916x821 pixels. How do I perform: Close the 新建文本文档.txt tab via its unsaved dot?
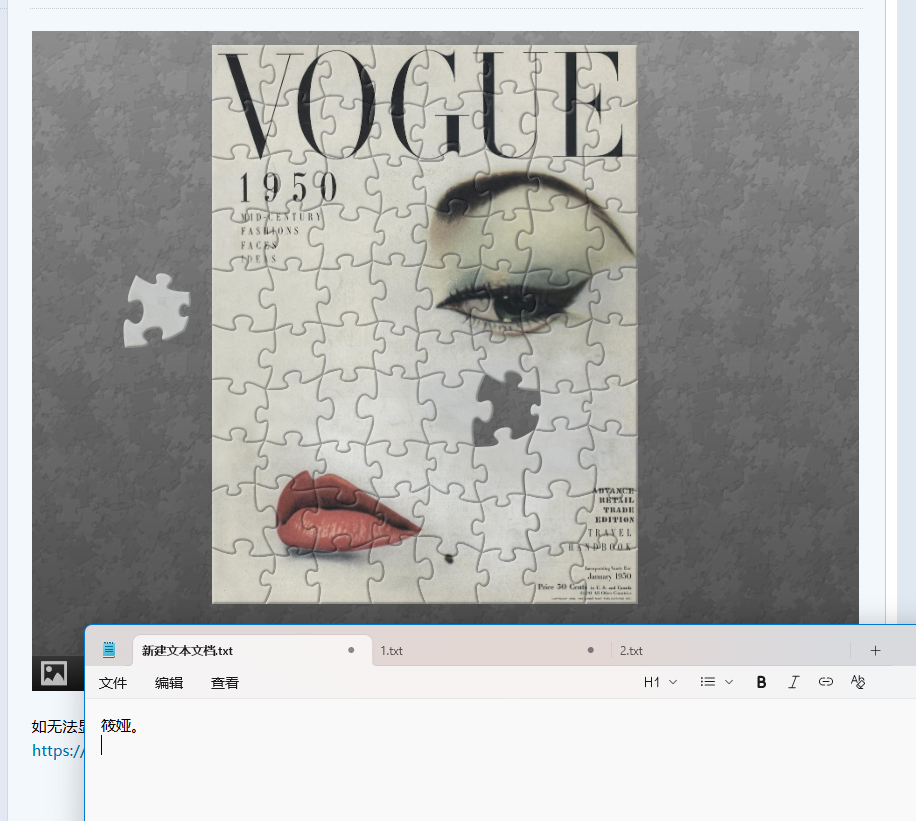(351, 650)
